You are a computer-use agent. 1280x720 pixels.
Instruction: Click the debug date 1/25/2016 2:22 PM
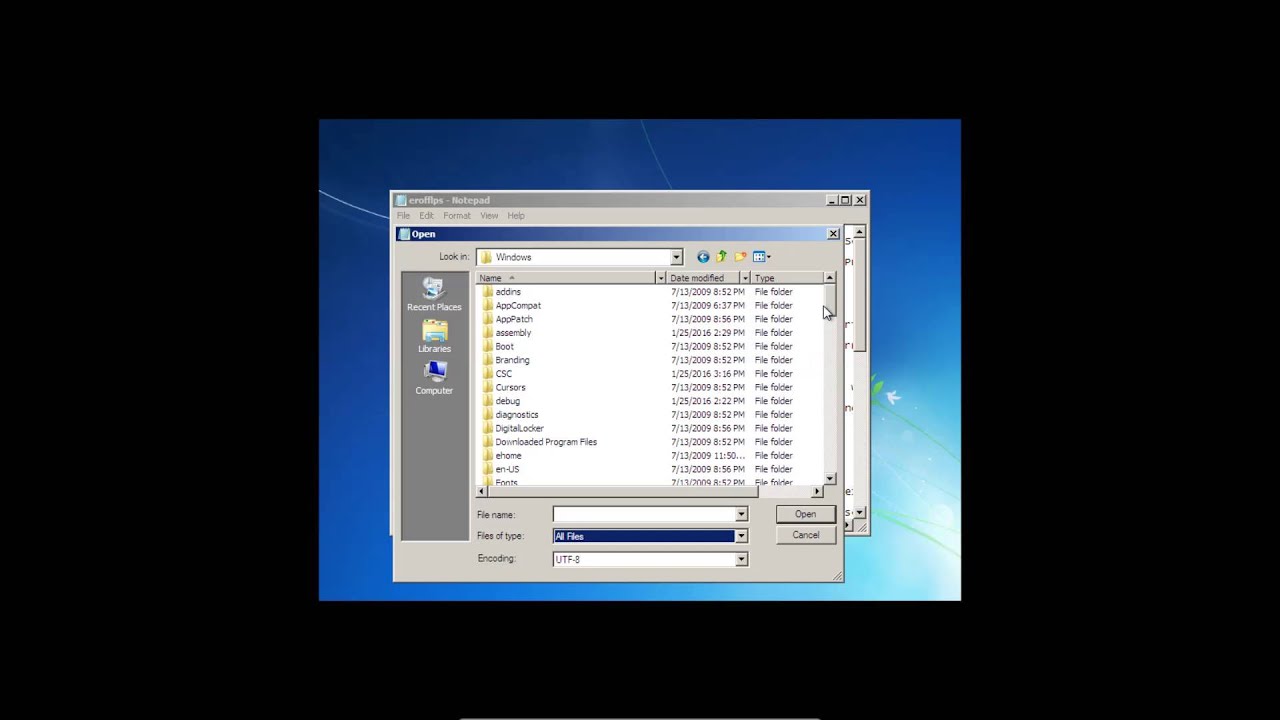pos(707,401)
